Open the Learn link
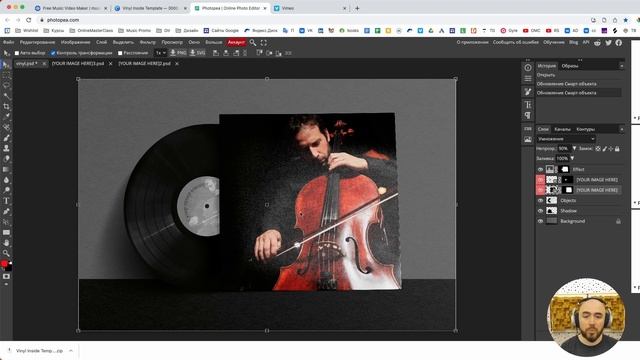This screenshot has height=360, width=640. pos(554,42)
